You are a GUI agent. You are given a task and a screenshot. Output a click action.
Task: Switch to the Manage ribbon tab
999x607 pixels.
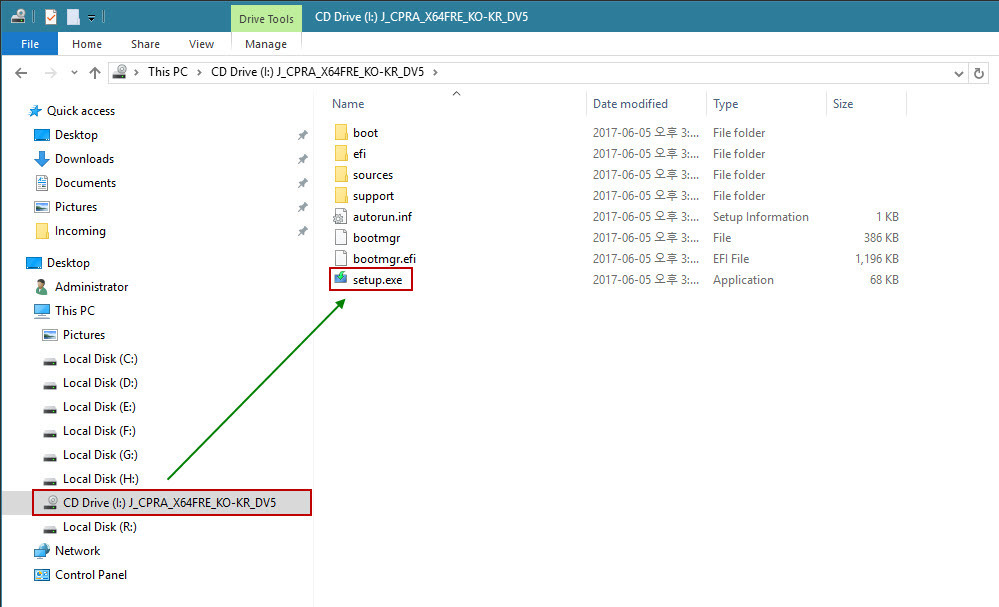pyautogui.click(x=266, y=44)
